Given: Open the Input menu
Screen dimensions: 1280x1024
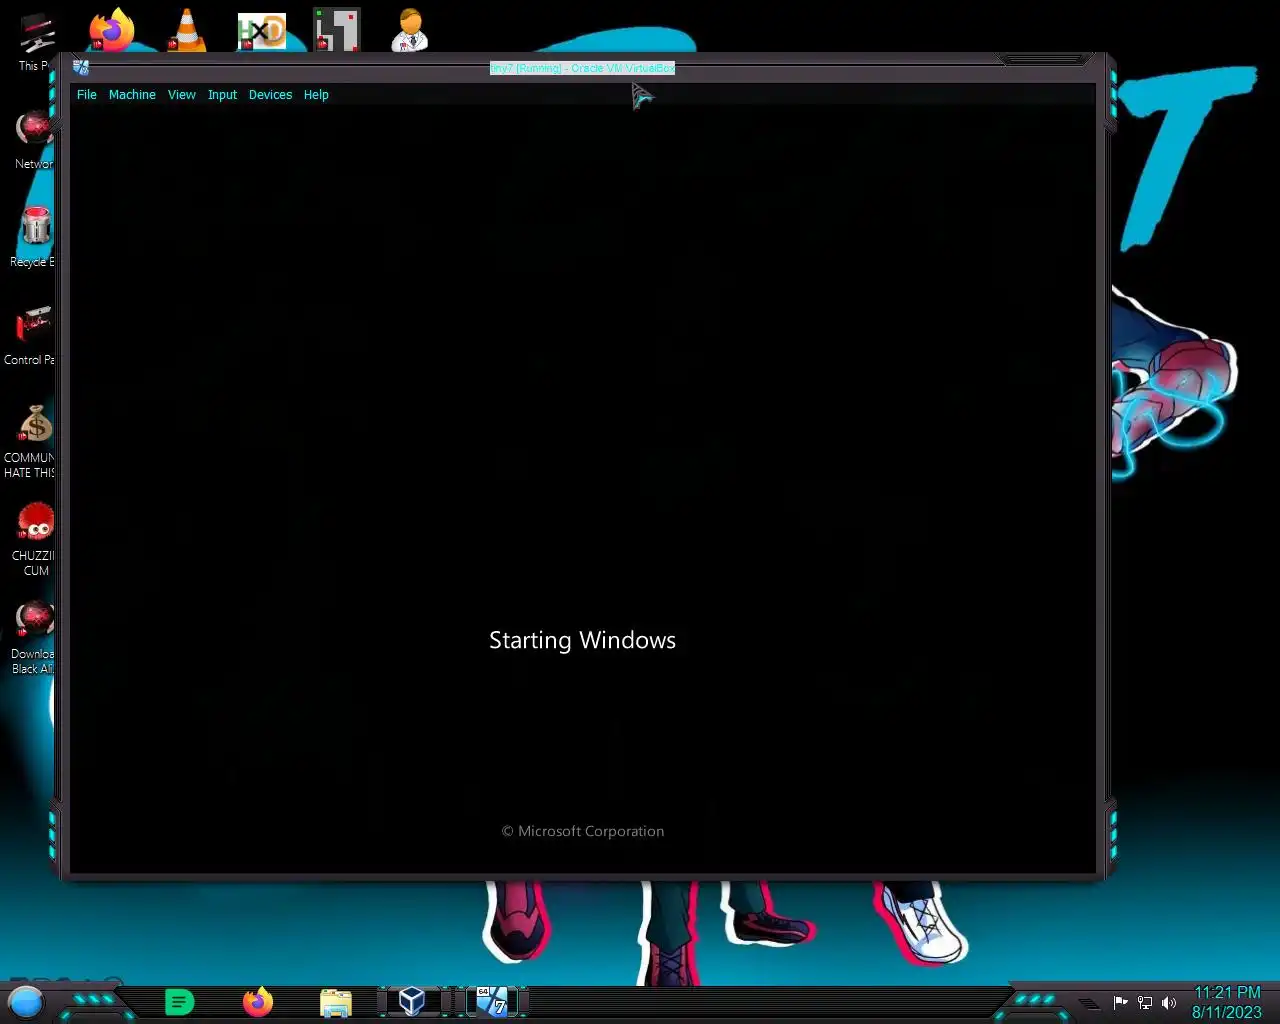Looking at the screenshot, I should pos(222,95).
